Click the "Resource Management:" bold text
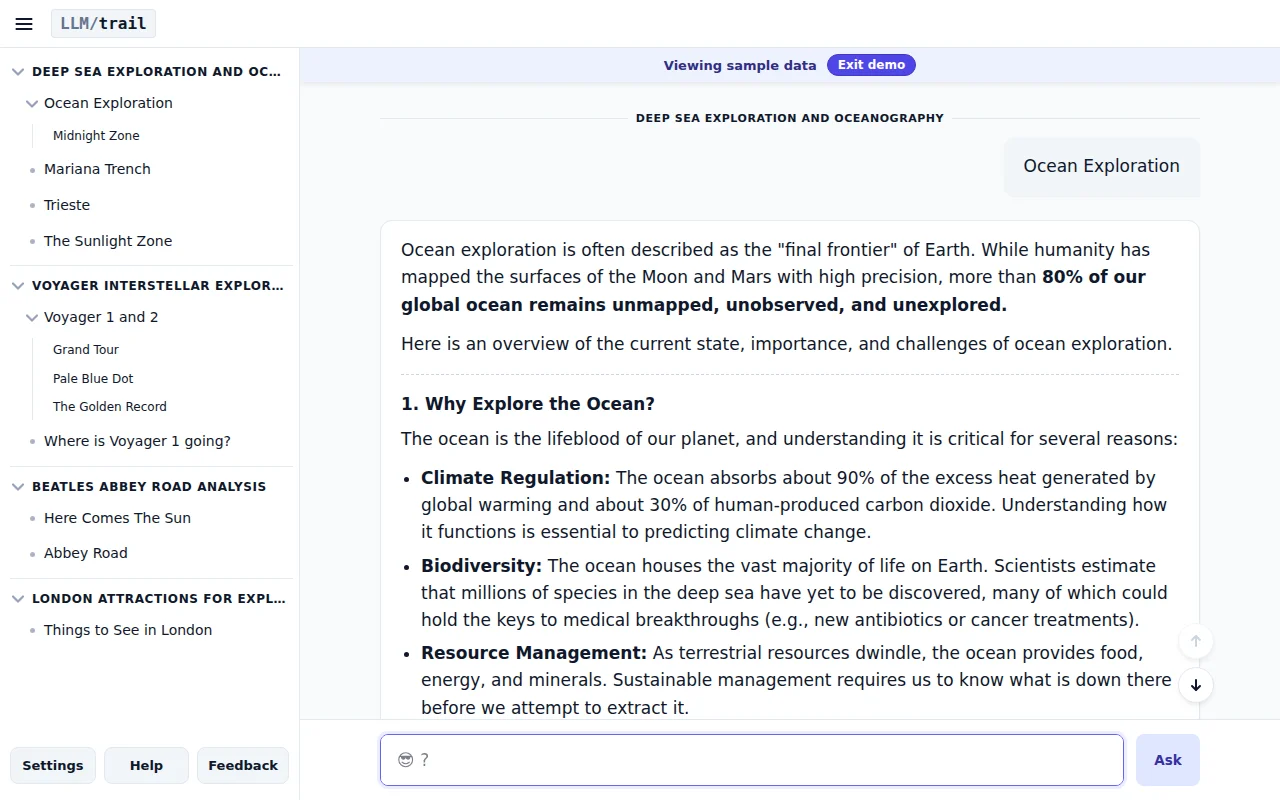Image resolution: width=1280 pixels, height=800 pixels. (x=534, y=653)
